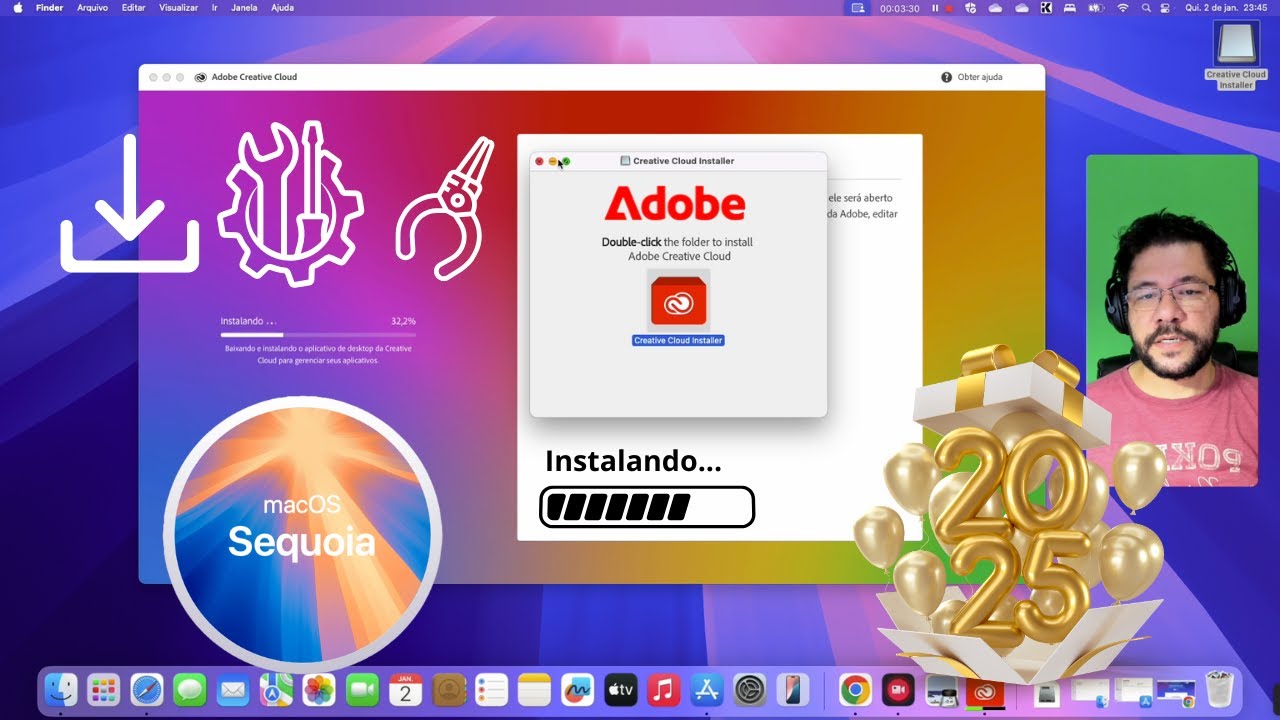Viewport: 1280px width, 720px height.
Task: Click the date and time clock
Action: 1228,7
